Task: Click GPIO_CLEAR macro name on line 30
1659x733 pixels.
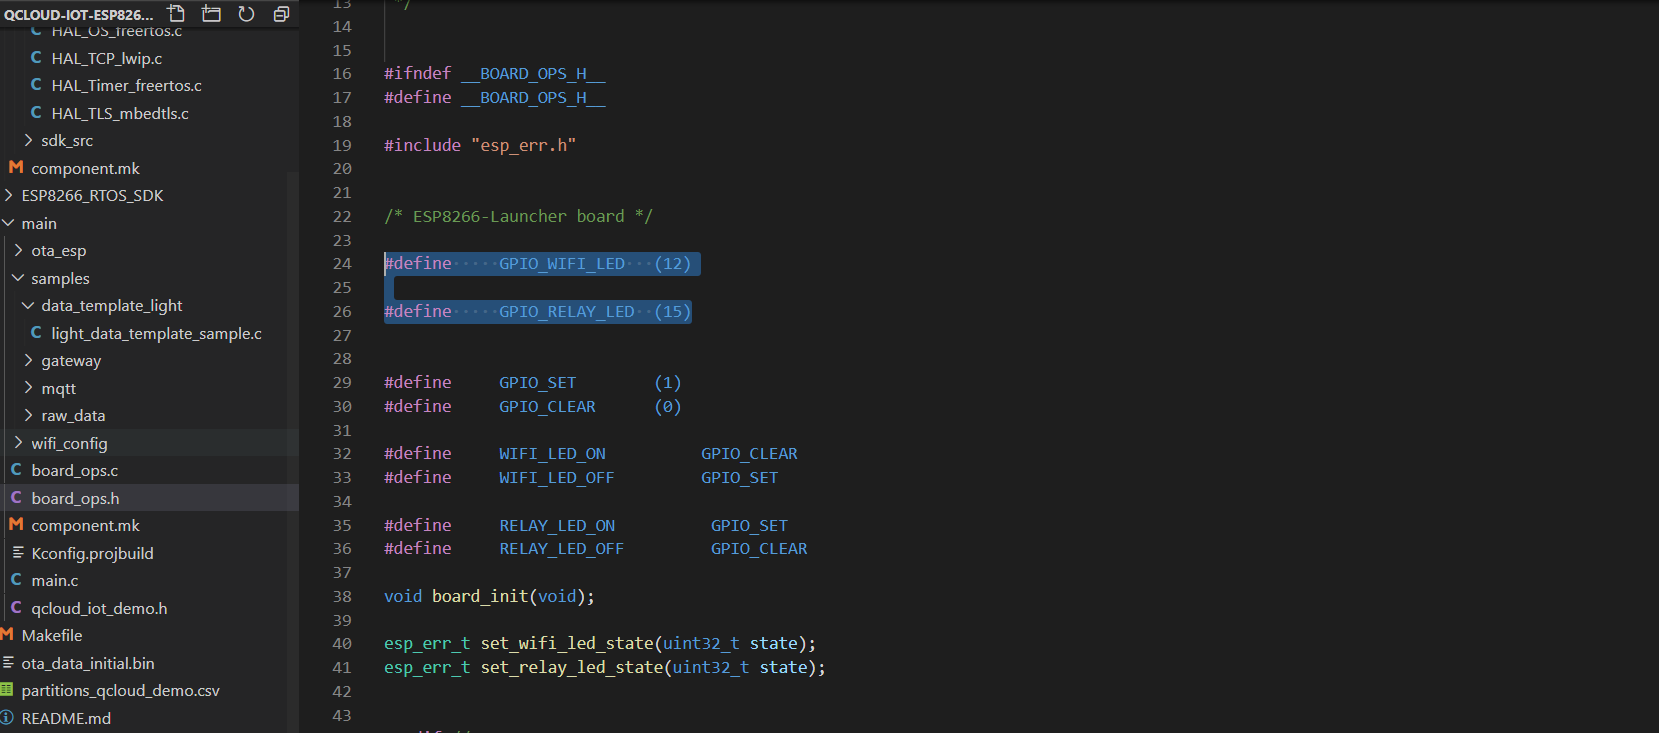Action: coord(547,406)
